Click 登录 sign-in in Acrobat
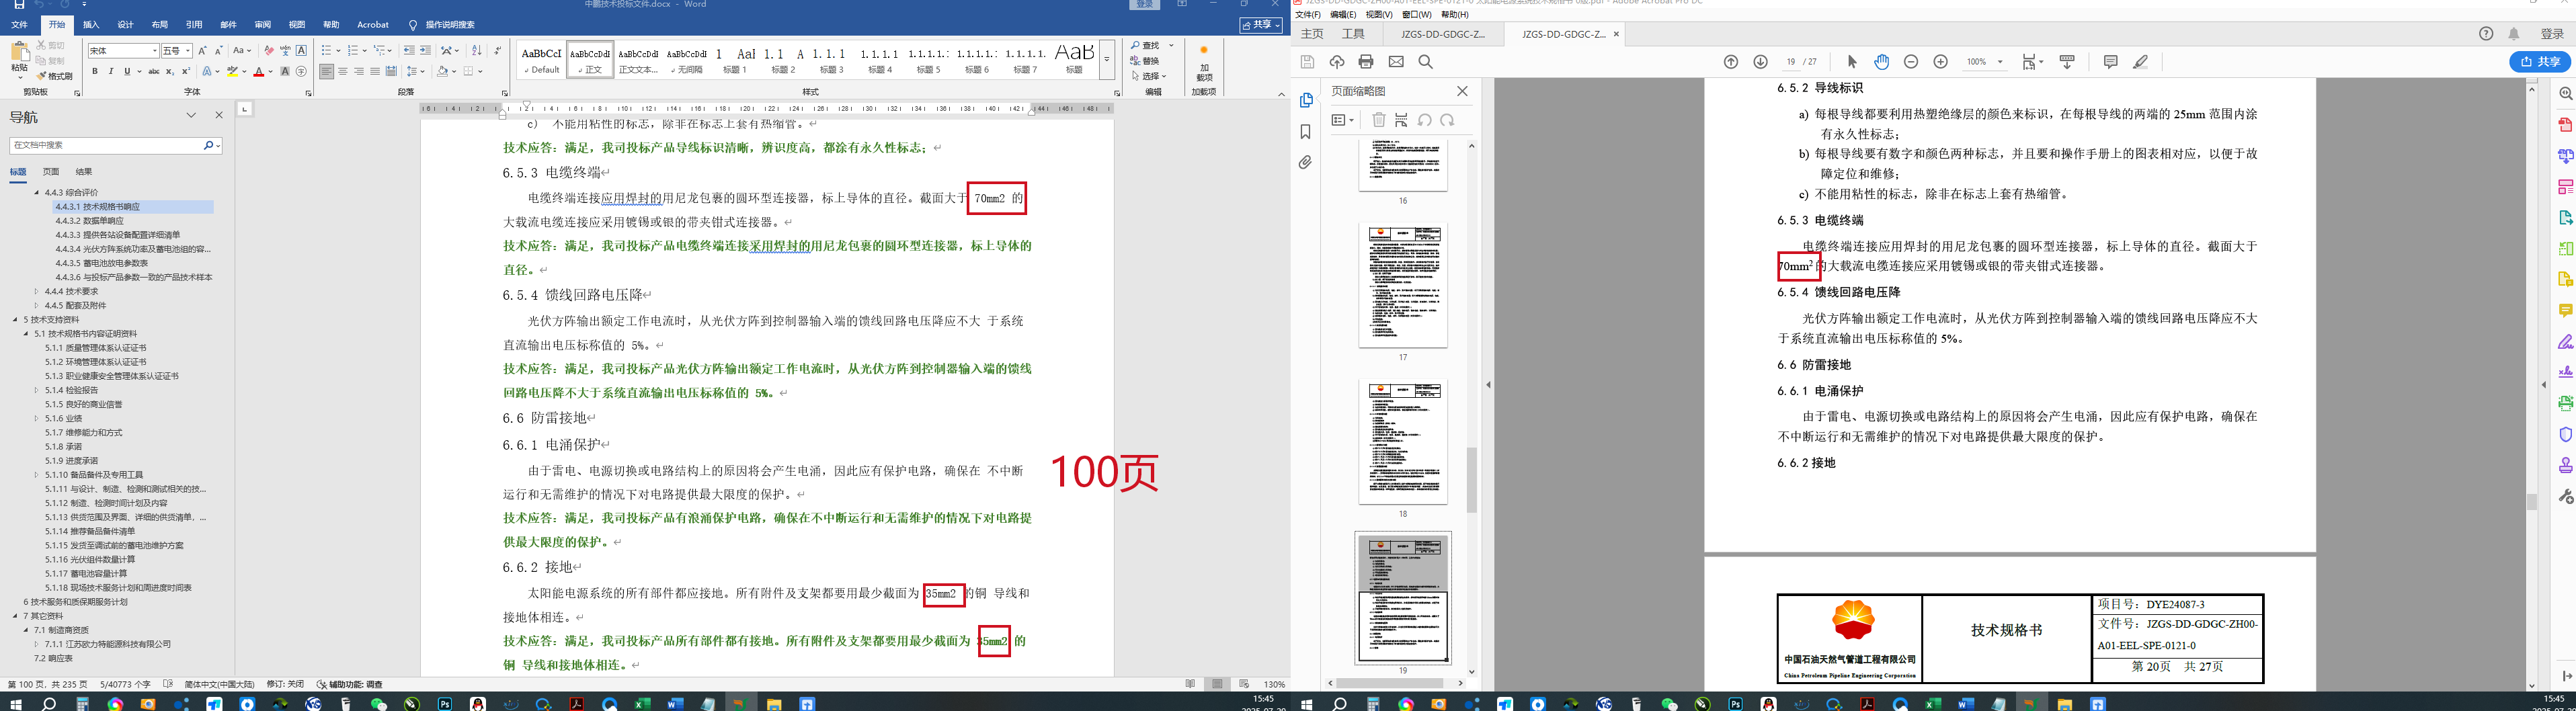This screenshot has height=711, width=2576. pyautogui.click(x=2553, y=34)
